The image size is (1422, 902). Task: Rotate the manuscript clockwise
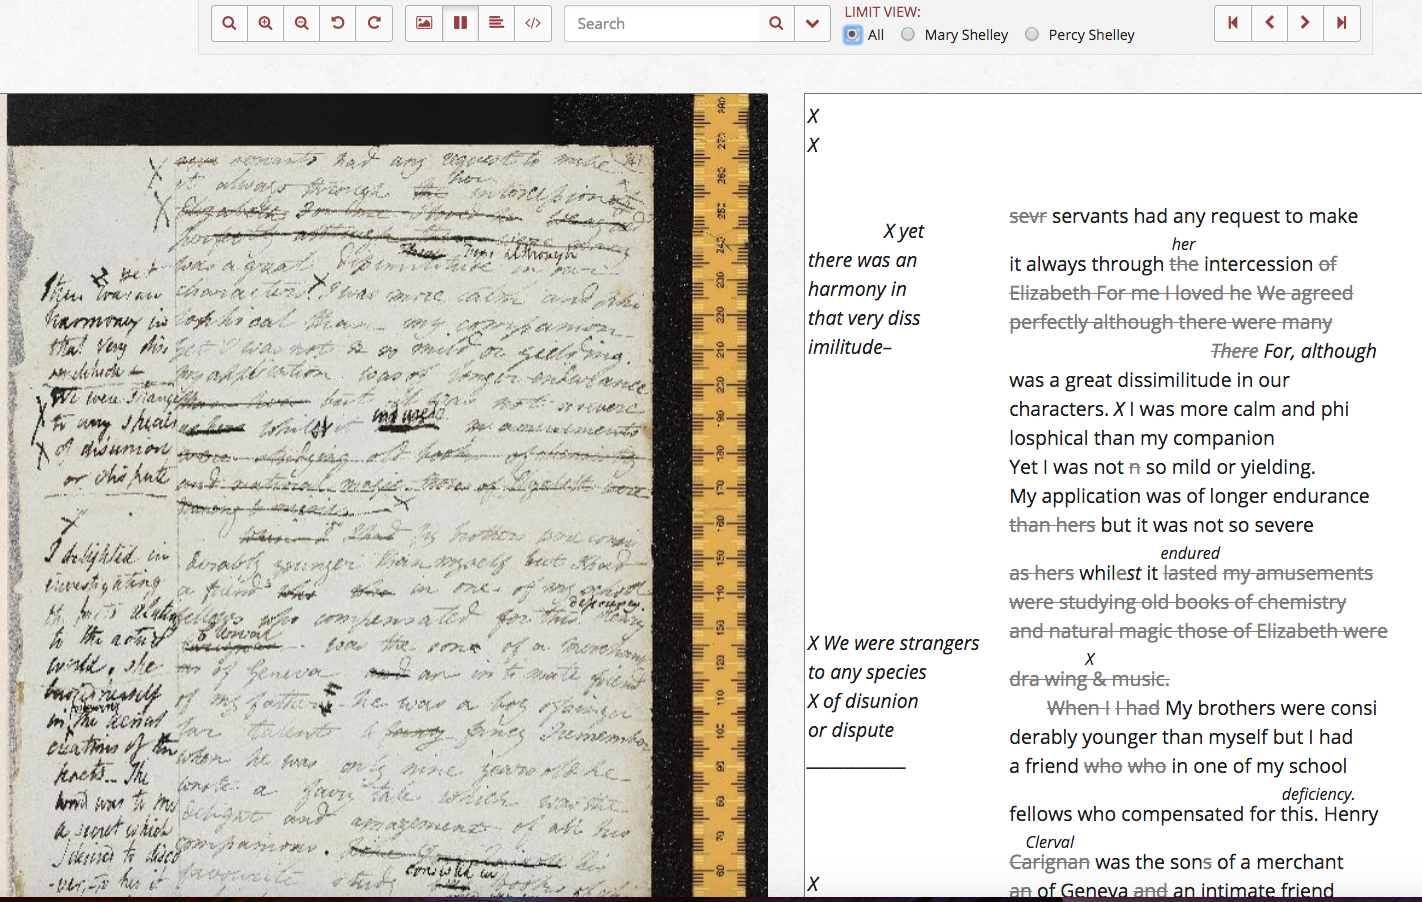point(374,23)
